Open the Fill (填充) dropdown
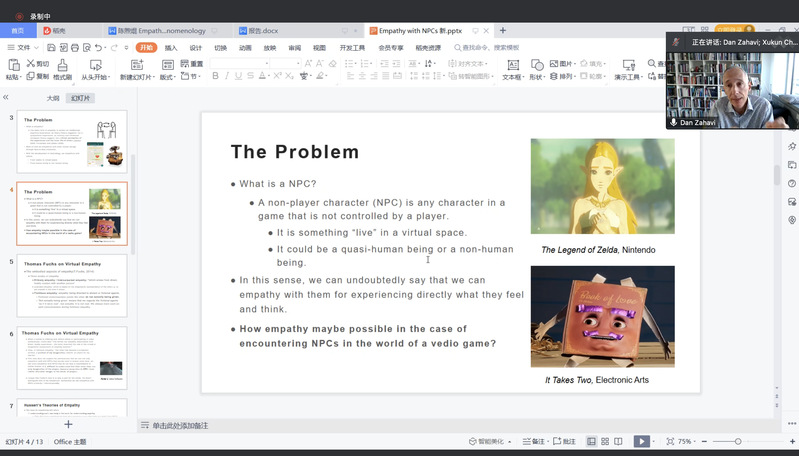 pyautogui.click(x=593, y=64)
